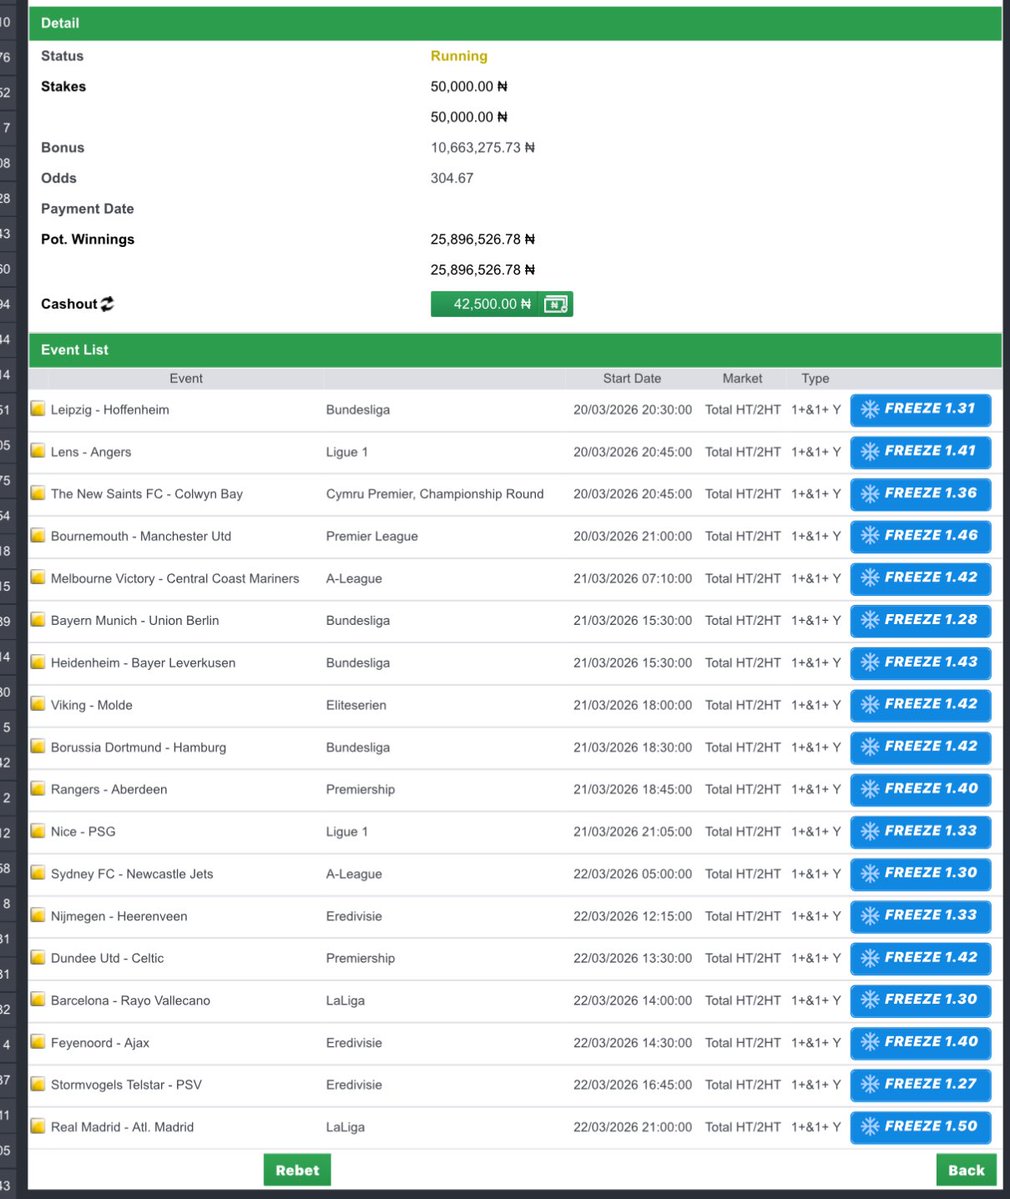Freeze Viking - Molde selection
1010x1199 pixels.
click(921, 704)
